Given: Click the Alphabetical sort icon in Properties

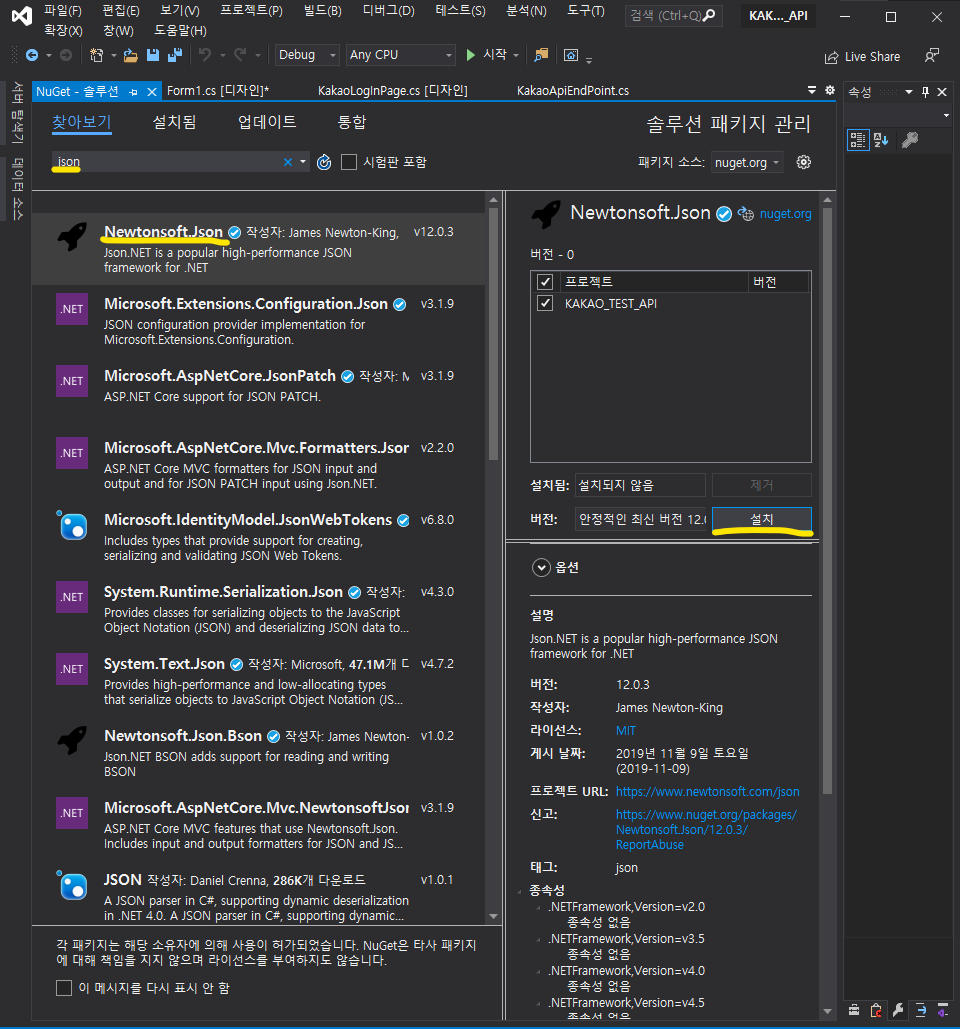Looking at the screenshot, I should 881,140.
